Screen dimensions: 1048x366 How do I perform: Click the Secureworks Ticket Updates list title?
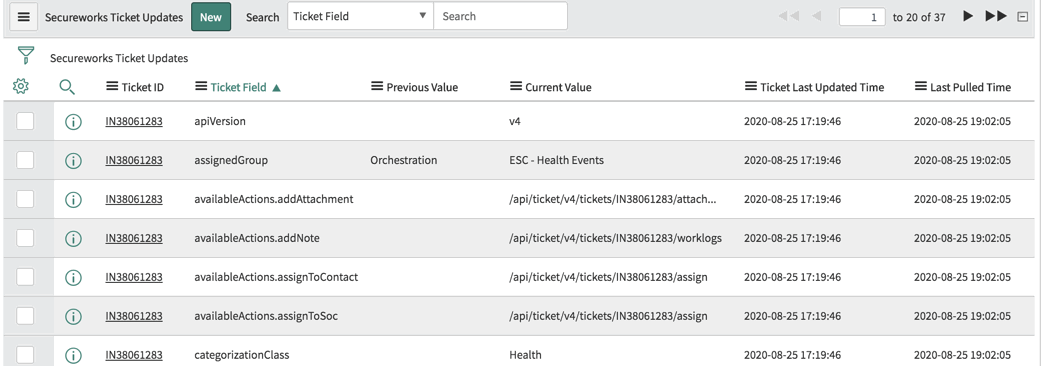[x=114, y=17]
